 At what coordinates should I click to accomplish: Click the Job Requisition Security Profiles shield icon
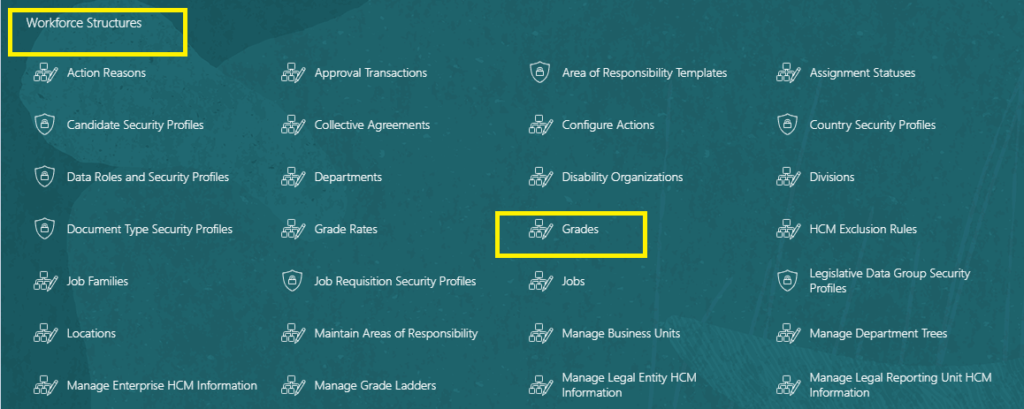coord(292,281)
